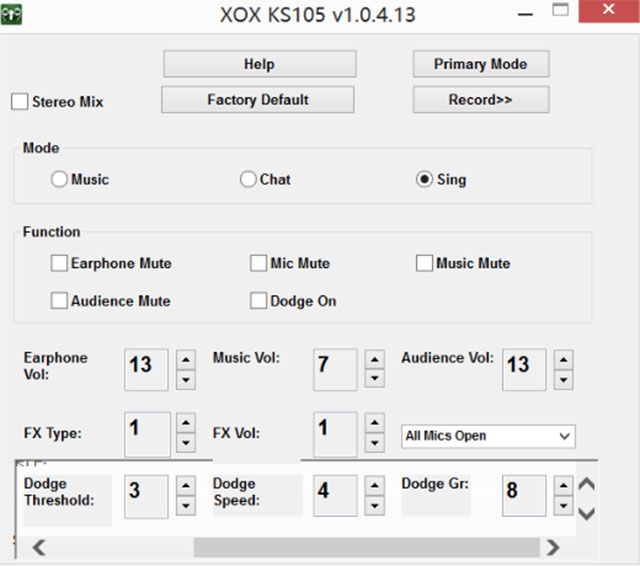The height and width of the screenshot is (566, 640).
Task: Increase Earphone Vol with up arrow
Action: tap(186, 360)
